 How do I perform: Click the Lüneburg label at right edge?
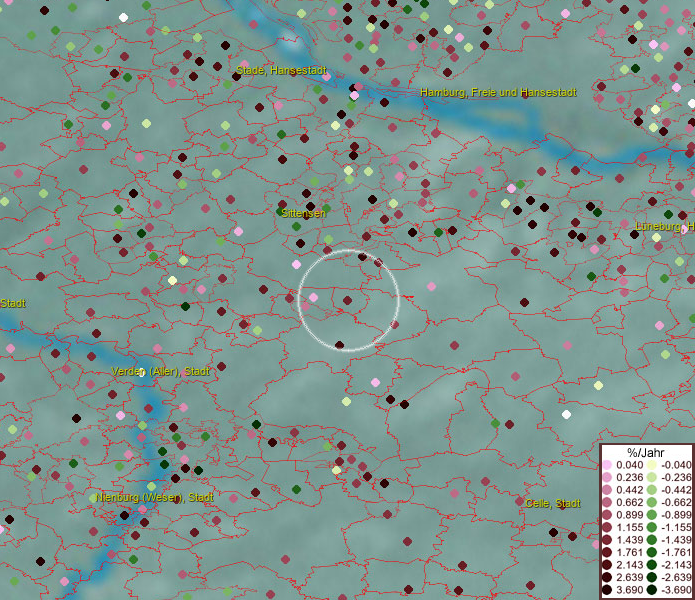point(665,226)
